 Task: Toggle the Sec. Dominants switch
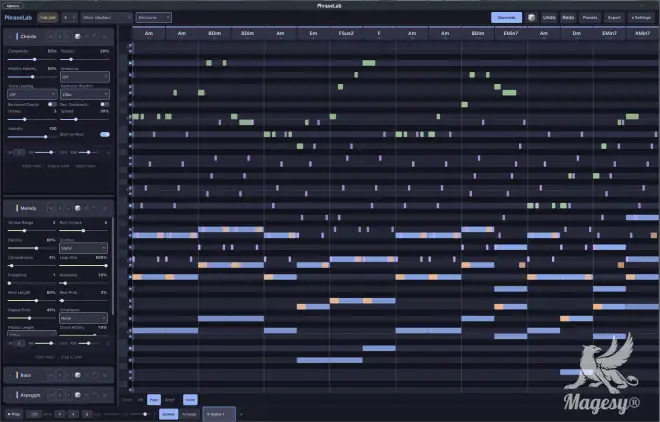[104, 104]
